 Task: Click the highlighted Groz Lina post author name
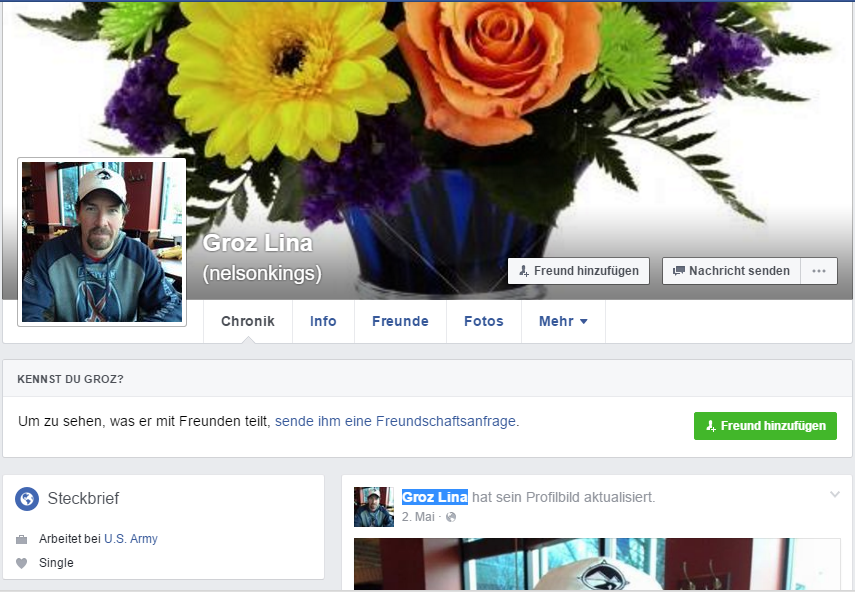coord(435,497)
